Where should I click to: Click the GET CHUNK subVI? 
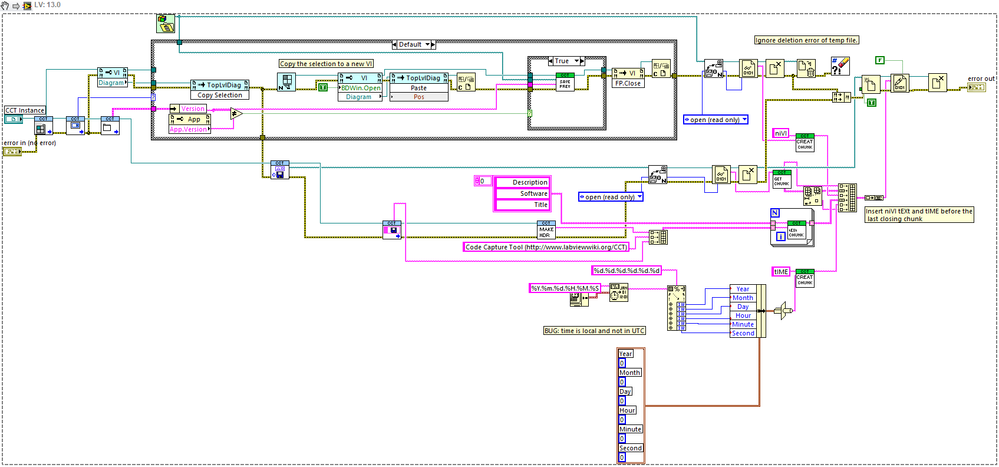click(782, 179)
